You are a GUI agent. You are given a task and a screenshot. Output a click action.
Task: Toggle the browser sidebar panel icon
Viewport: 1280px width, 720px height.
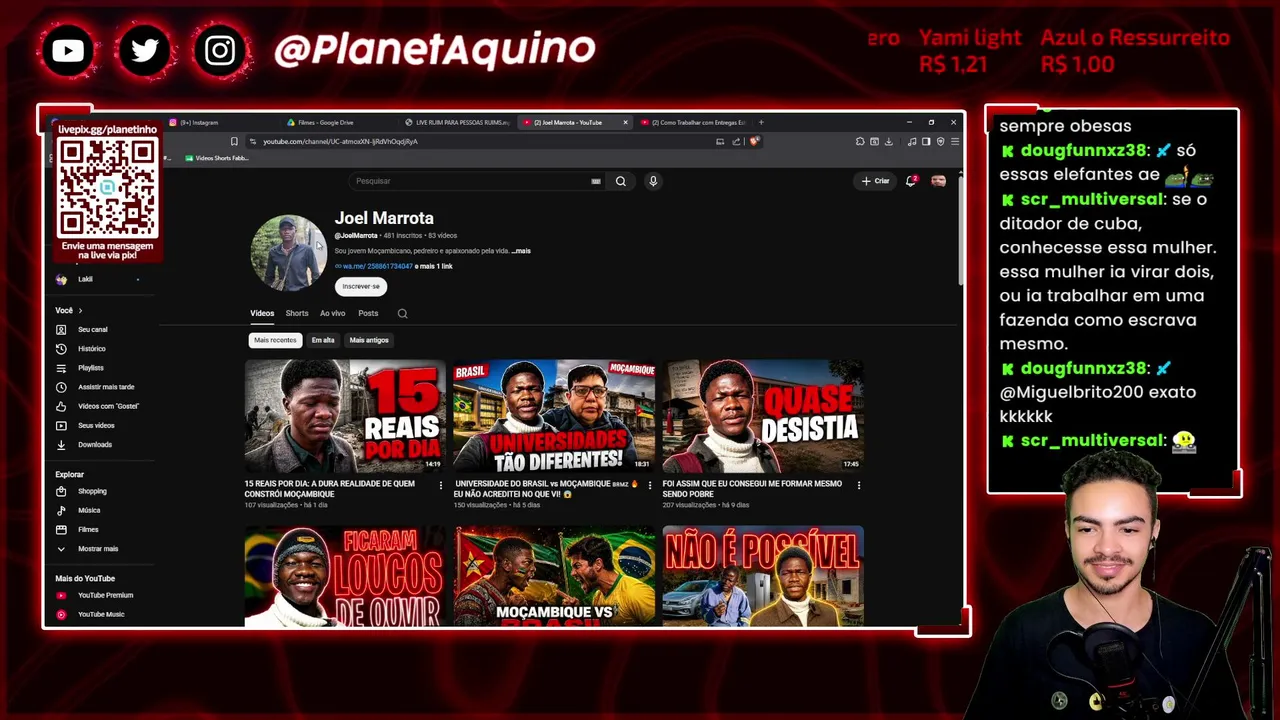926,141
